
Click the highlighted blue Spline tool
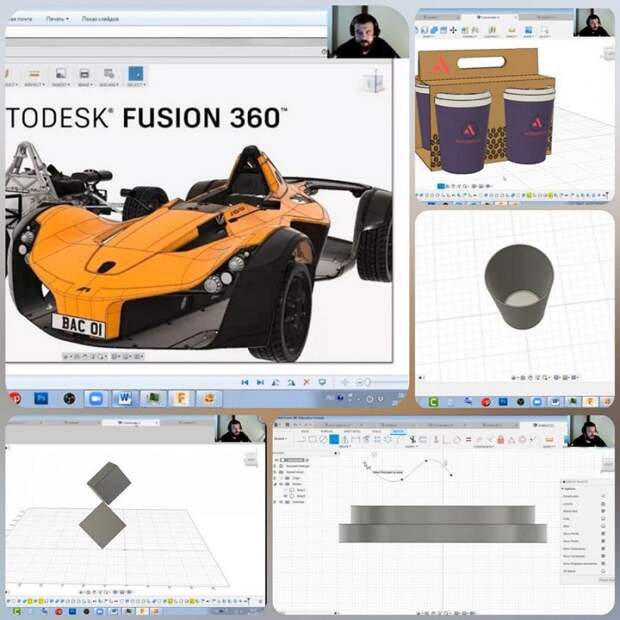(334, 439)
